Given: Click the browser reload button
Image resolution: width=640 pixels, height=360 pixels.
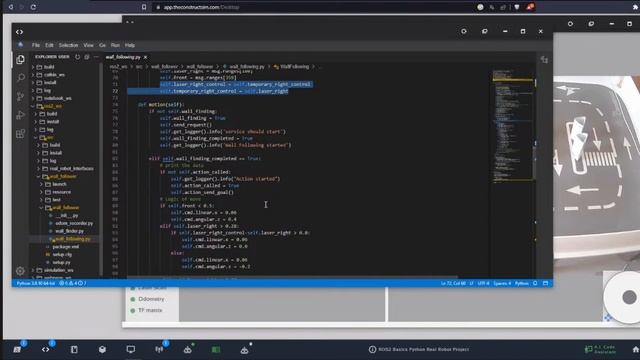Looking at the screenshot, I should tap(33, 7).
